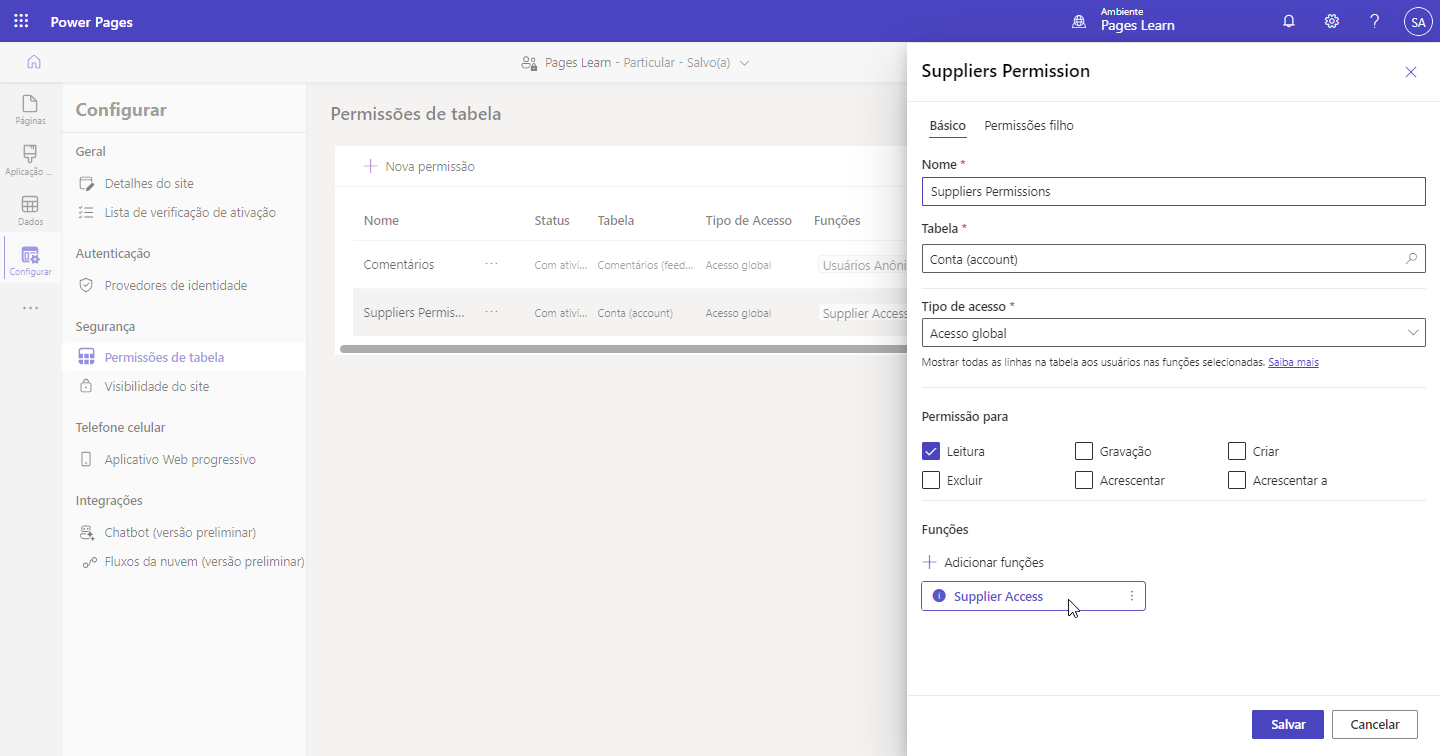This screenshot has height=756, width=1440.
Task: Click the notifications bell icon
Action: [x=1289, y=21]
